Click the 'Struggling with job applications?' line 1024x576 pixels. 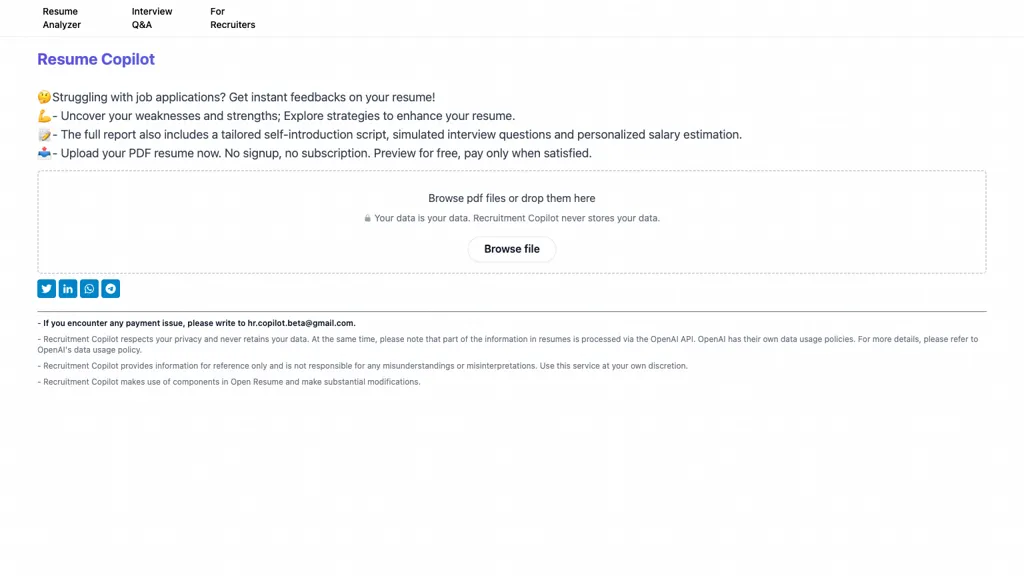coord(236,97)
